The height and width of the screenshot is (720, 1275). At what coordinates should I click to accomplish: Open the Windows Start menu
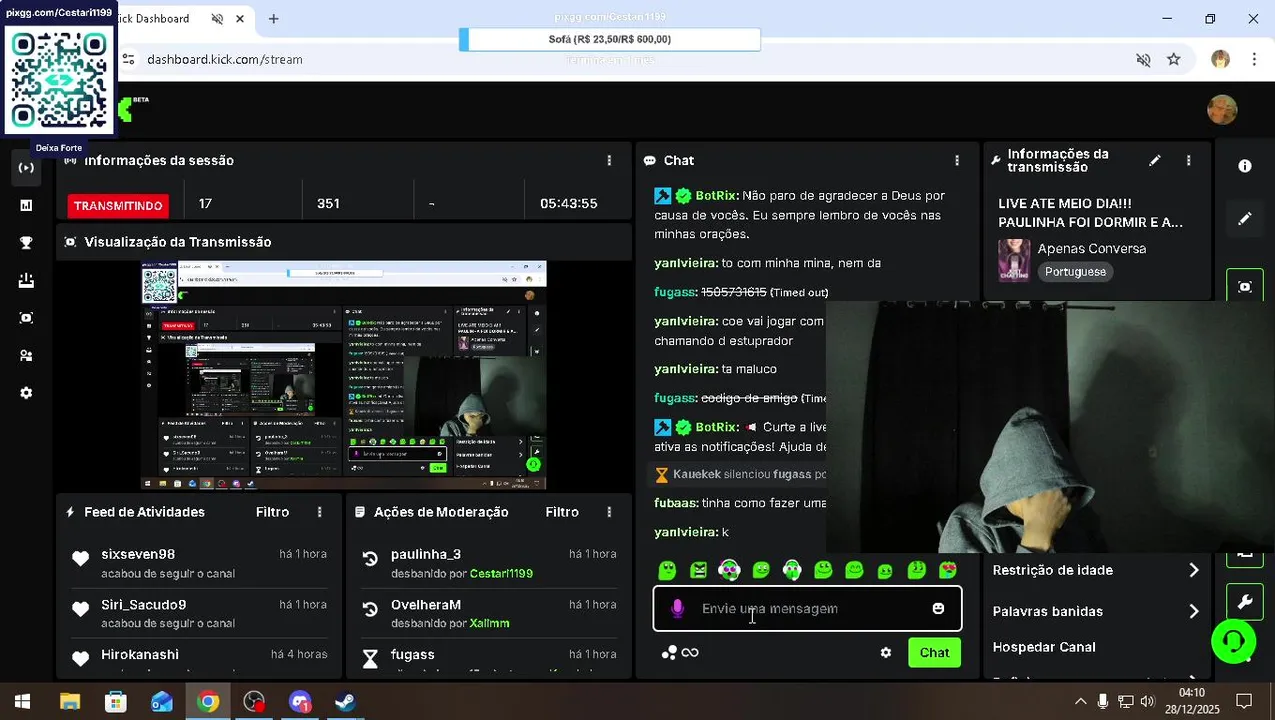point(22,702)
